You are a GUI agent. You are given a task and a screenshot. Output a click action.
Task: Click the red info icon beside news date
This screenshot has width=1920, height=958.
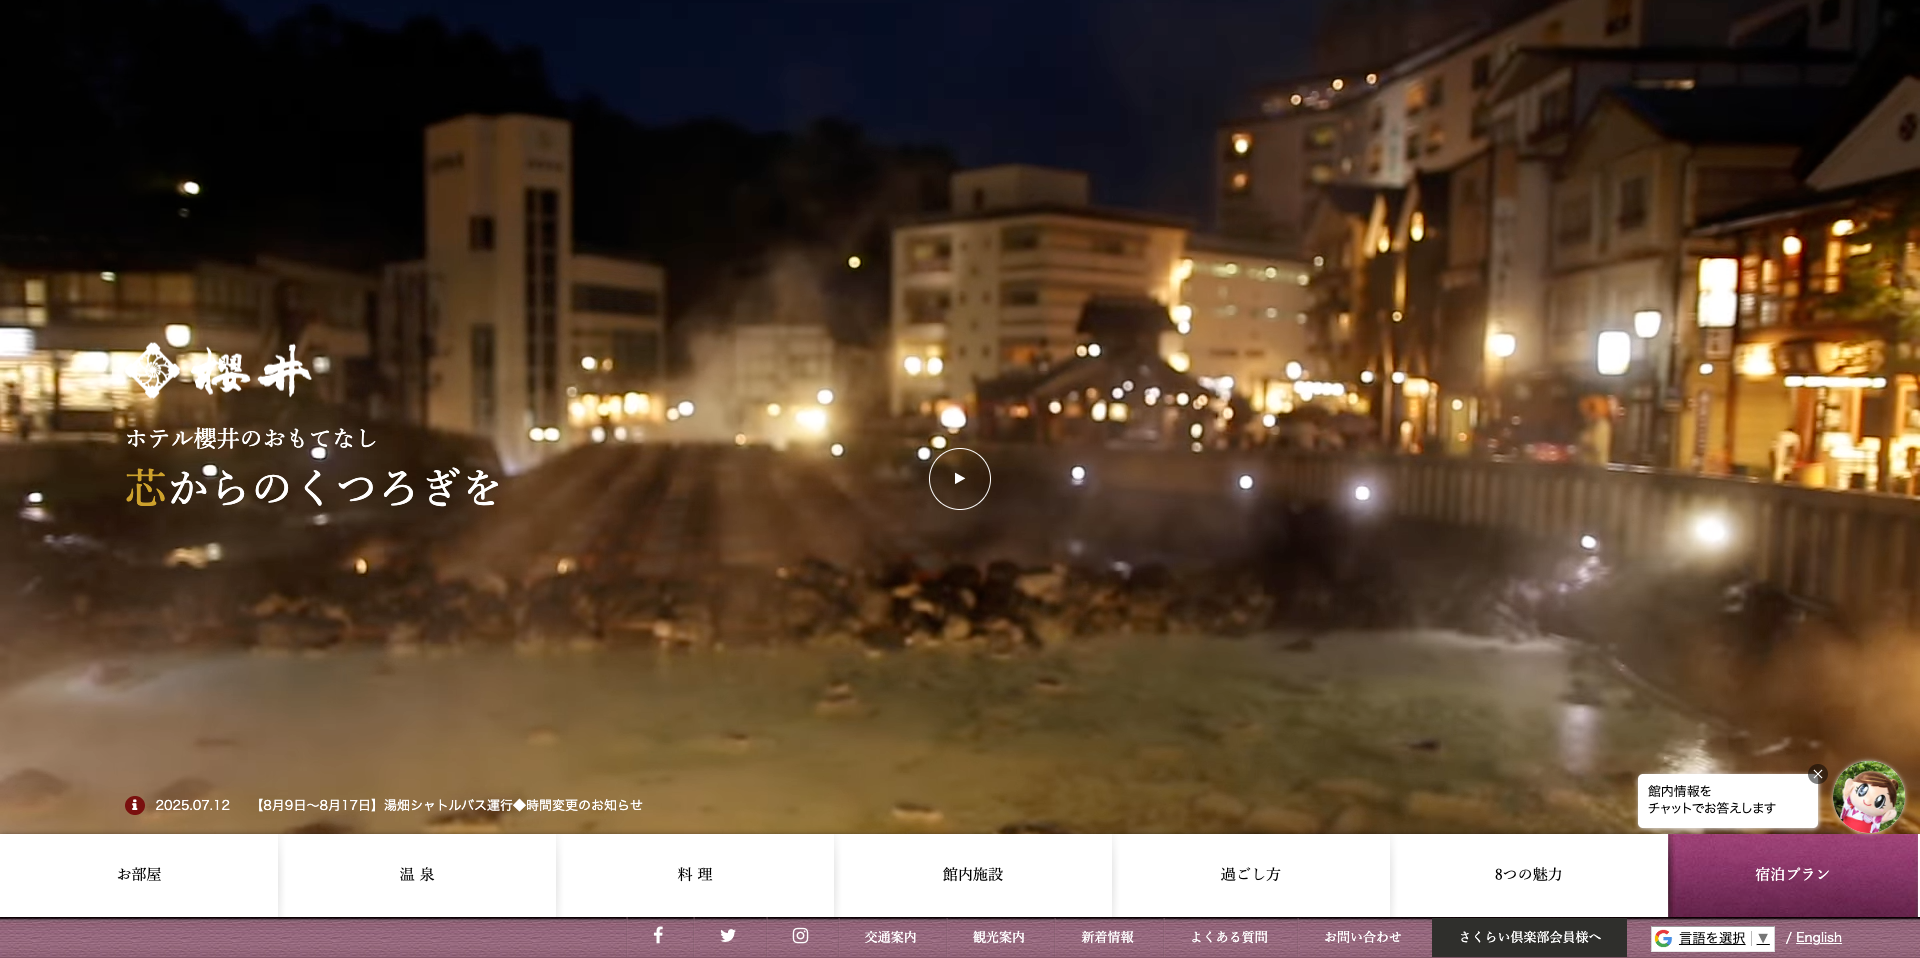coord(135,805)
